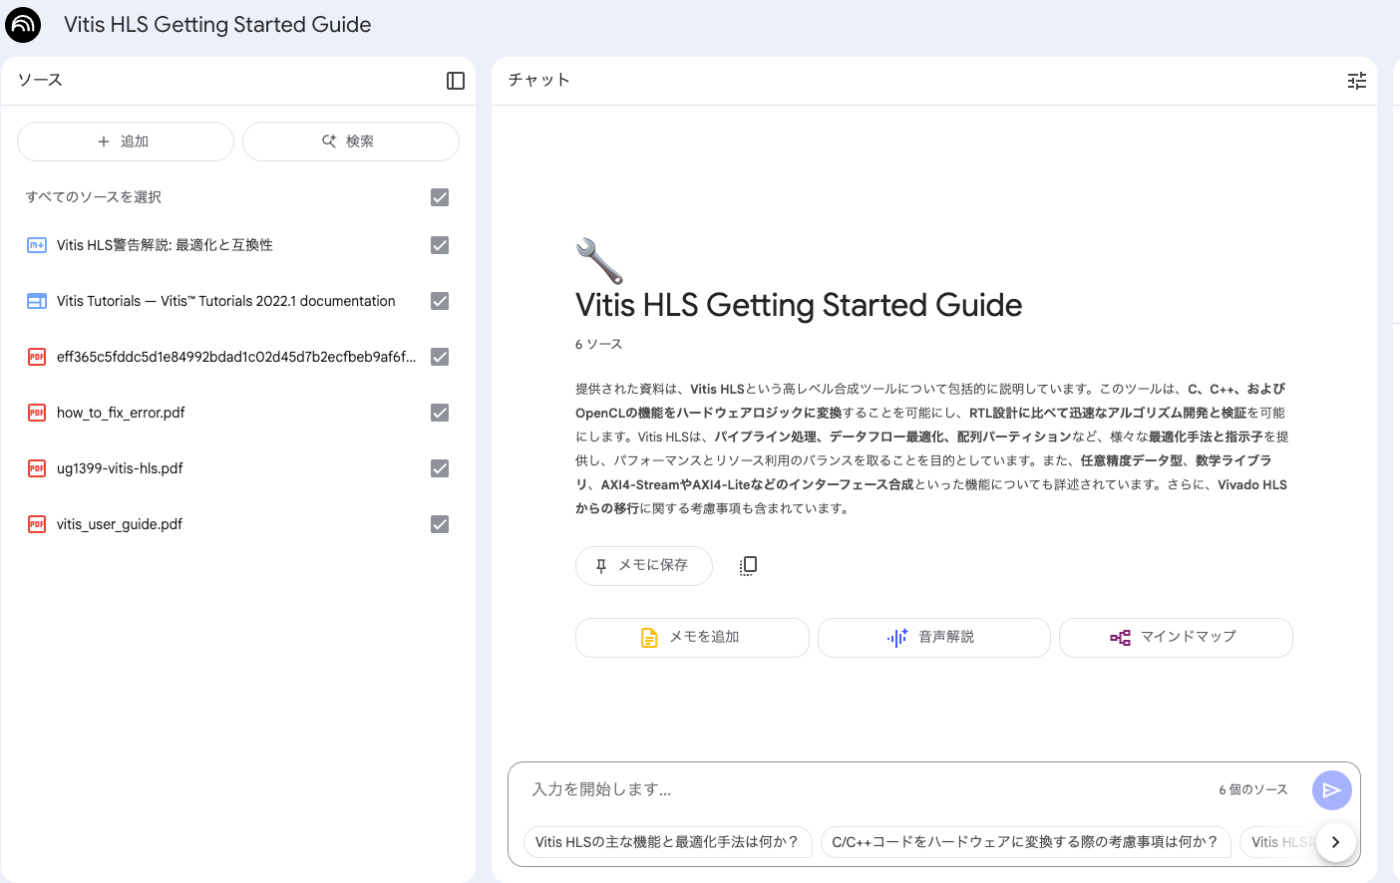Screen dimensions: 1400x883
Task: Send the message with the arrow button
Action: click(x=1332, y=790)
